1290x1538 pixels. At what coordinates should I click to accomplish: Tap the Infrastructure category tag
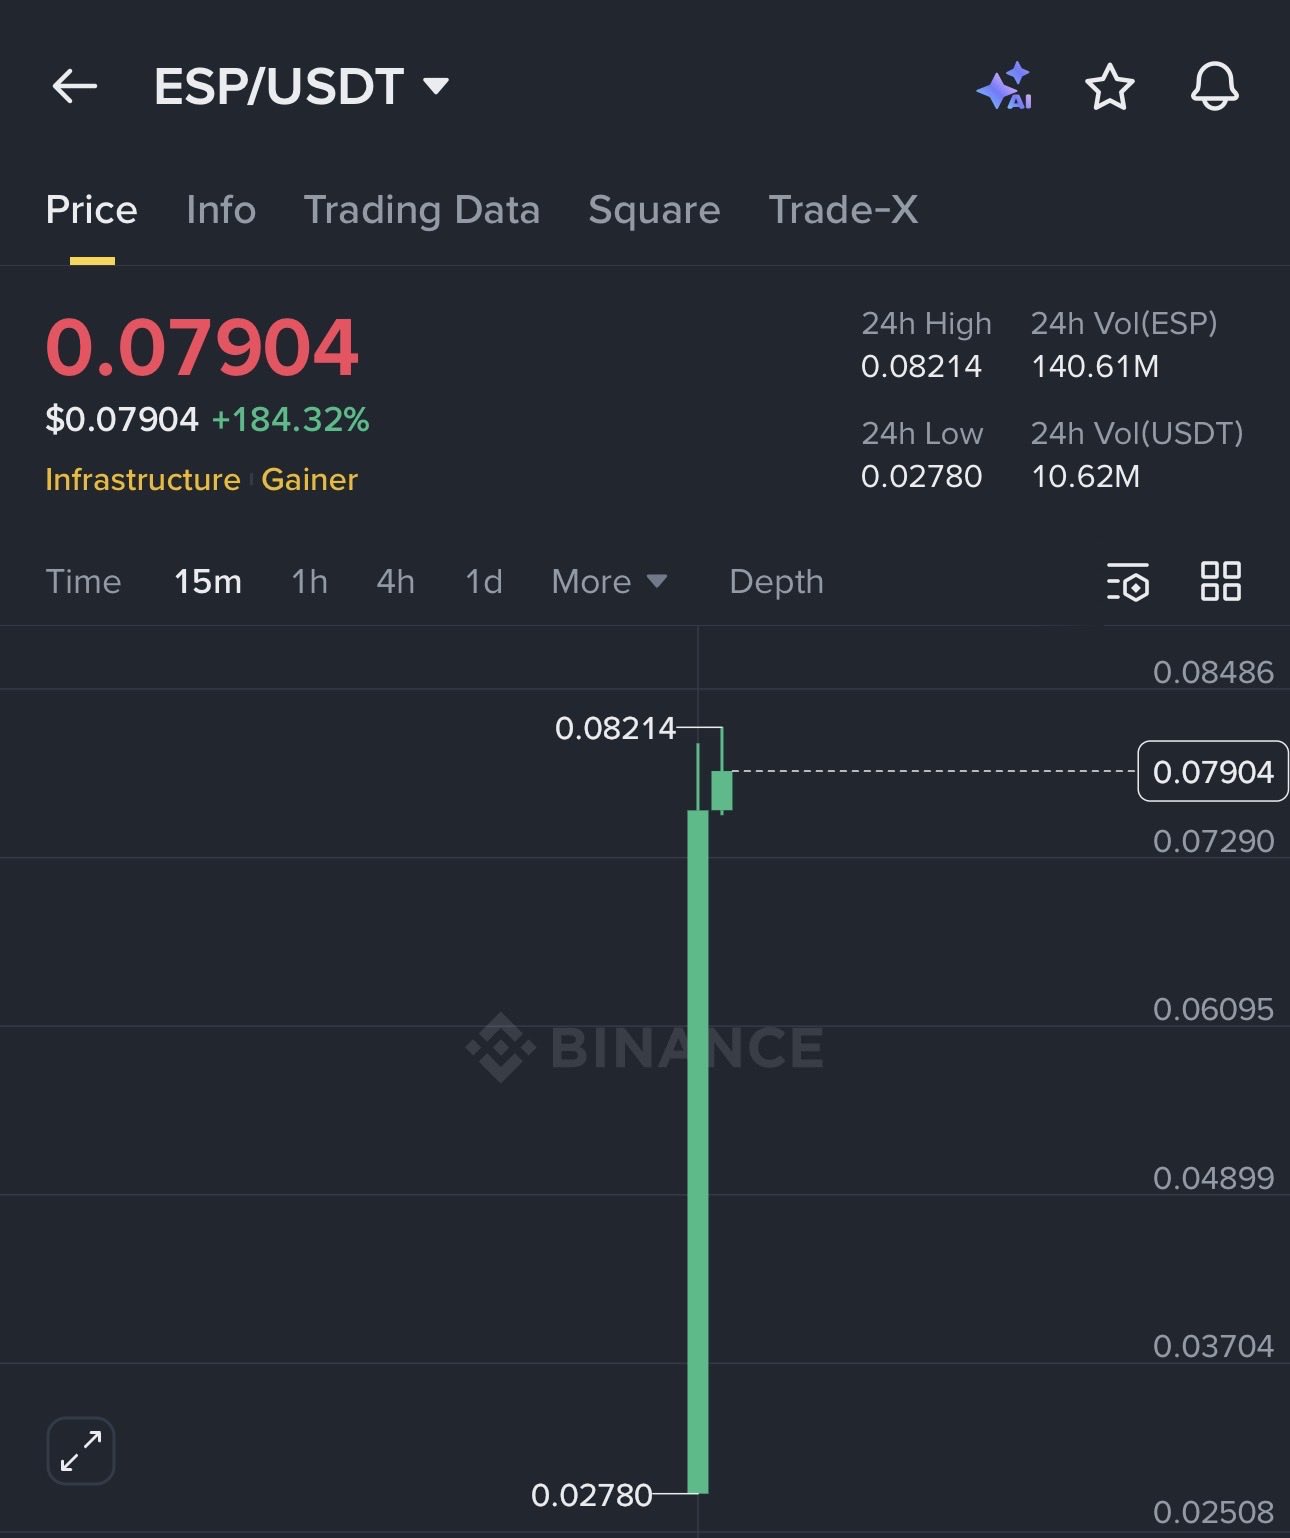(143, 480)
